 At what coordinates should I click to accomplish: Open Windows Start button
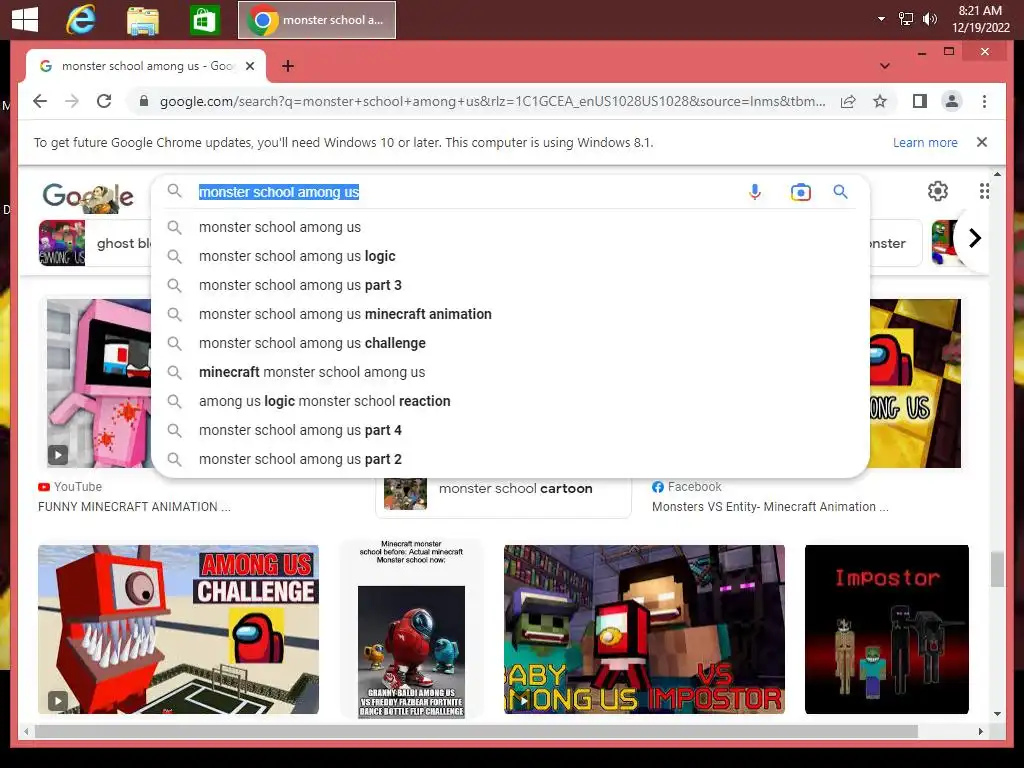coord(25,20)
